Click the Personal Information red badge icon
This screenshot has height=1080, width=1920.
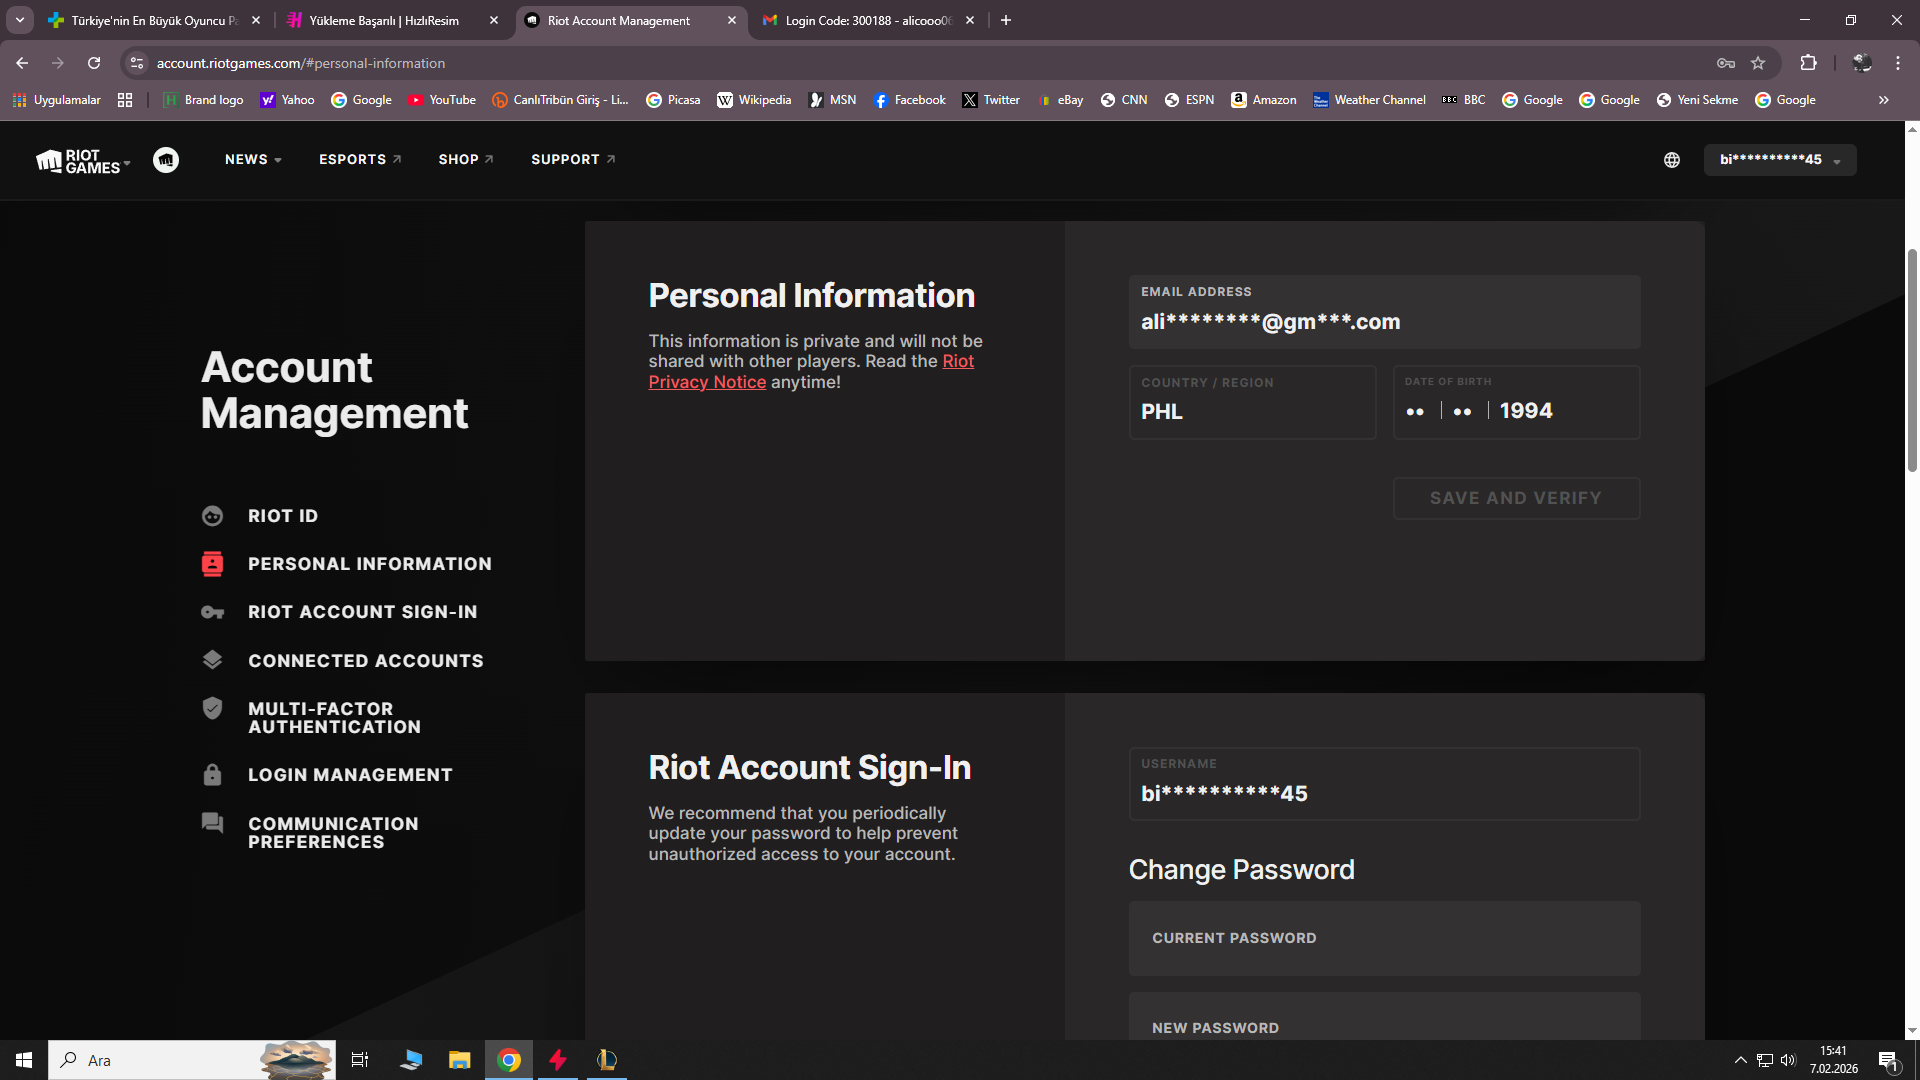[212, 564]
